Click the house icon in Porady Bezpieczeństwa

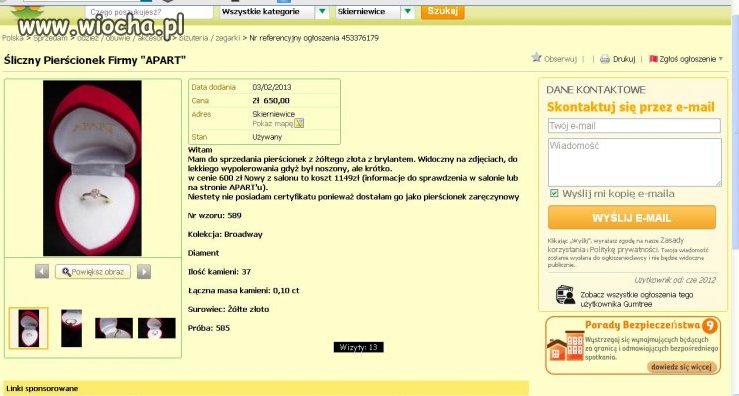tap(566, 346)
